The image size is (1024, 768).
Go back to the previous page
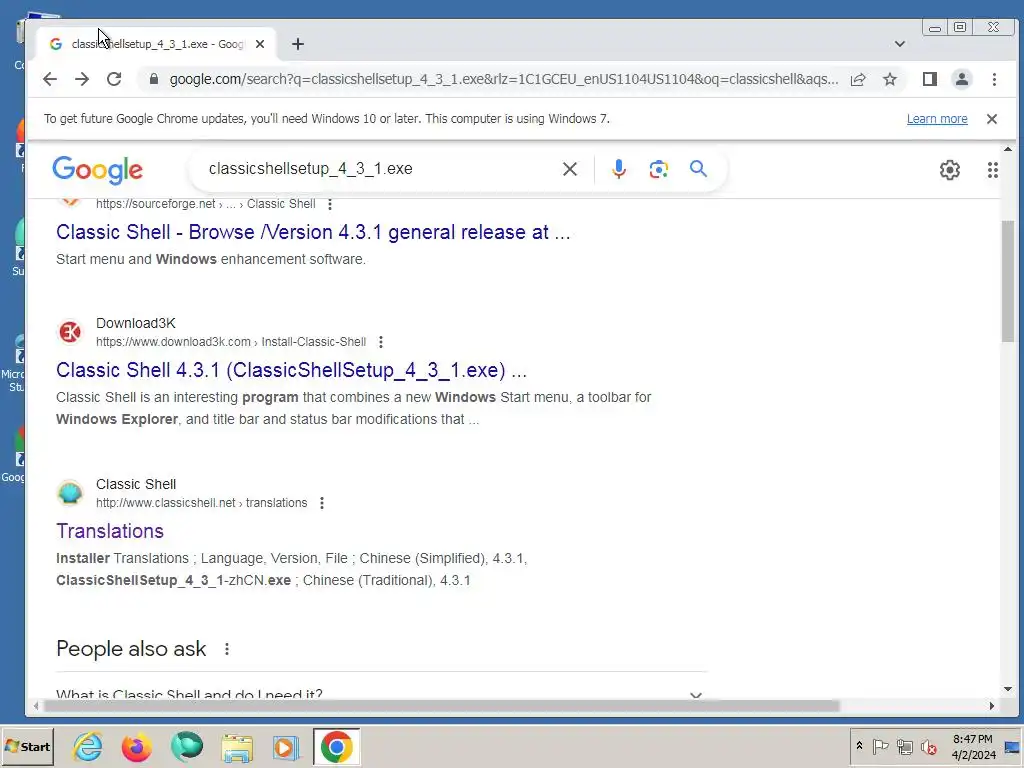(50, 80)
